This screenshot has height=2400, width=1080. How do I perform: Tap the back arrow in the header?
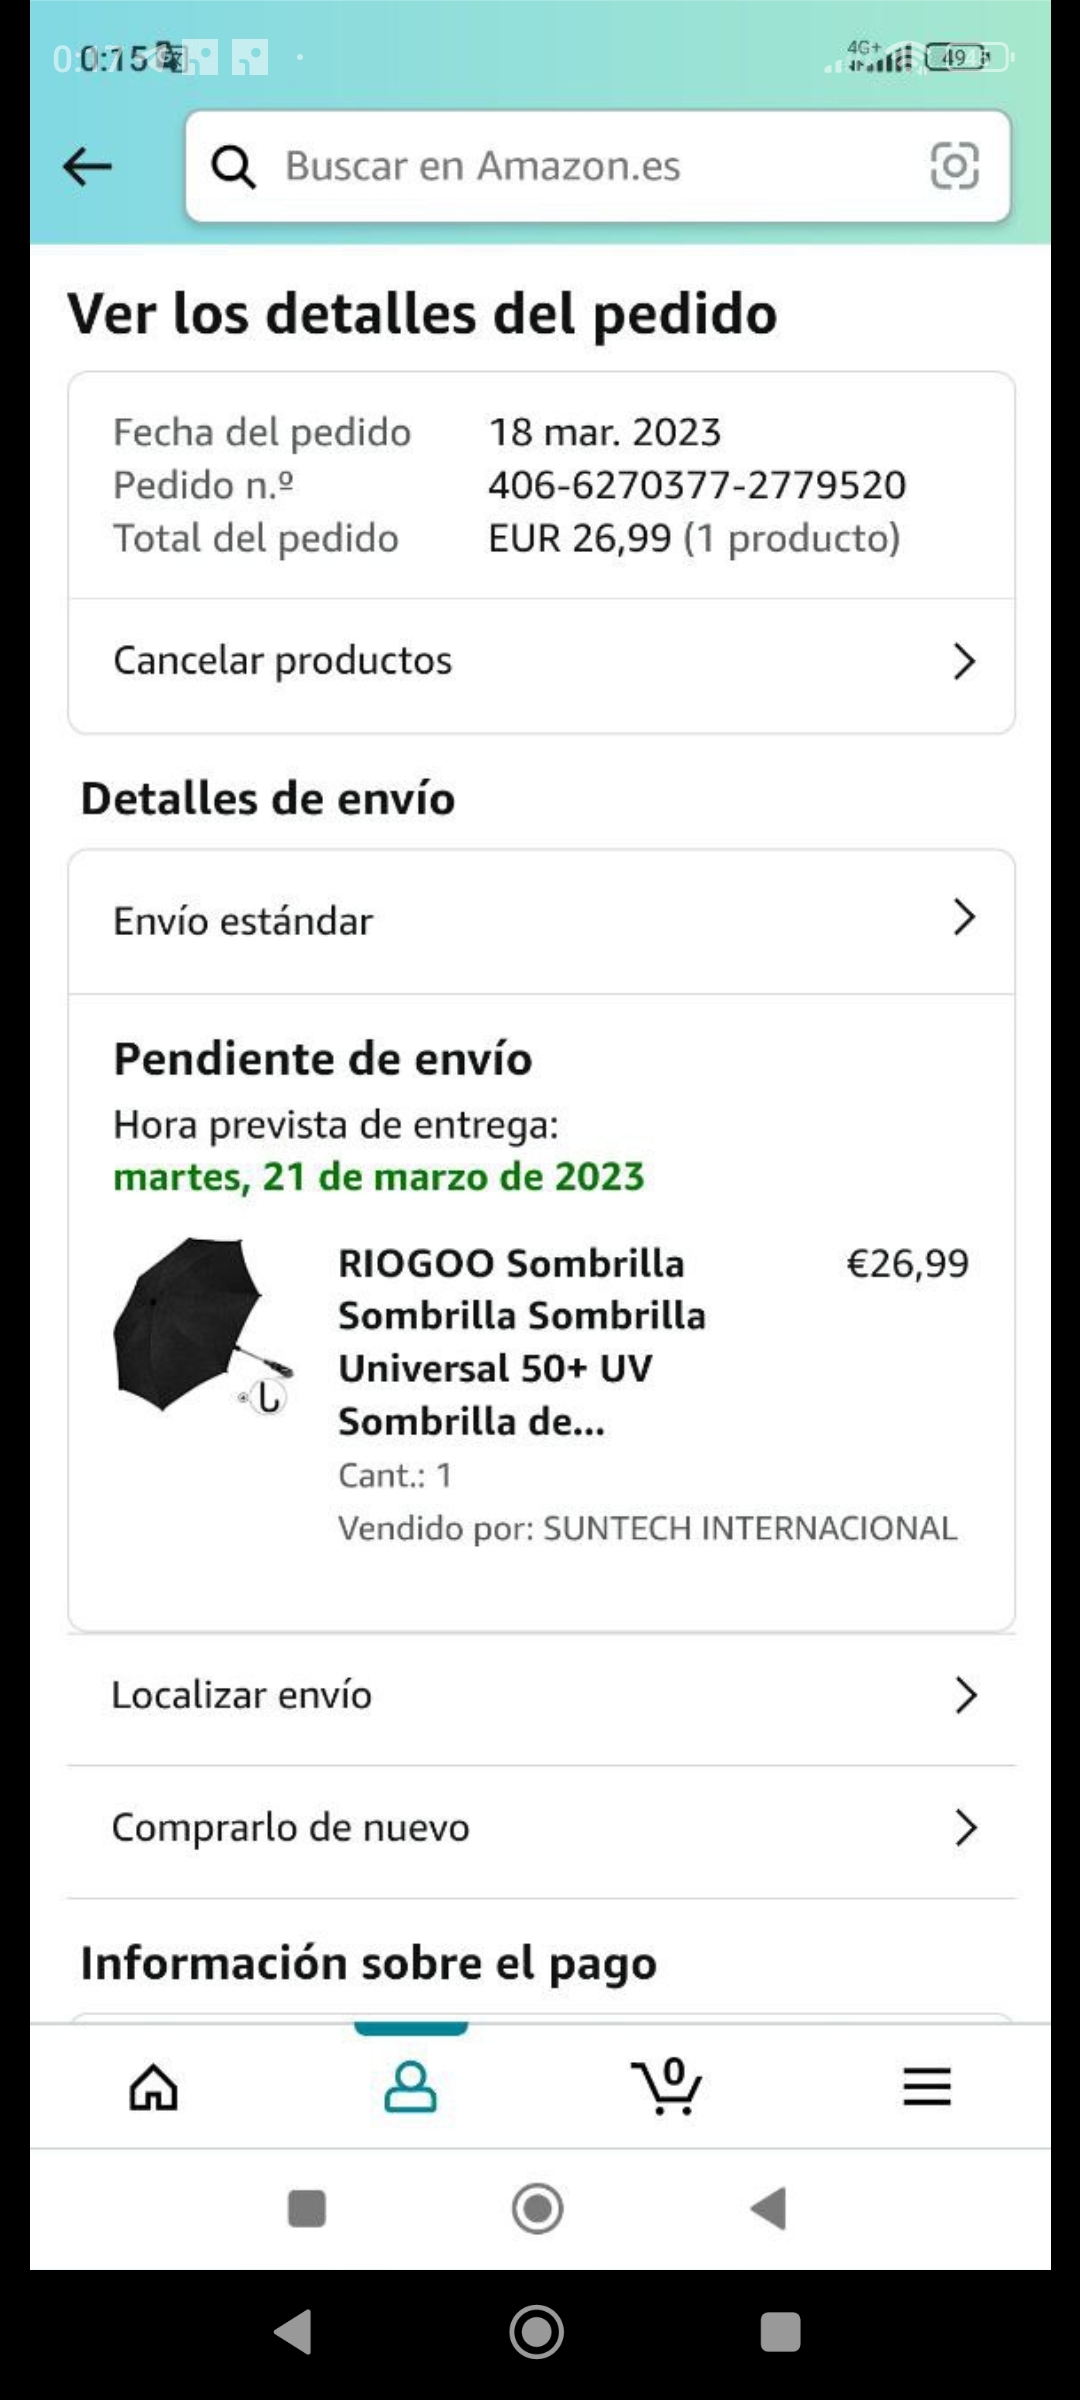click(87, 166)
